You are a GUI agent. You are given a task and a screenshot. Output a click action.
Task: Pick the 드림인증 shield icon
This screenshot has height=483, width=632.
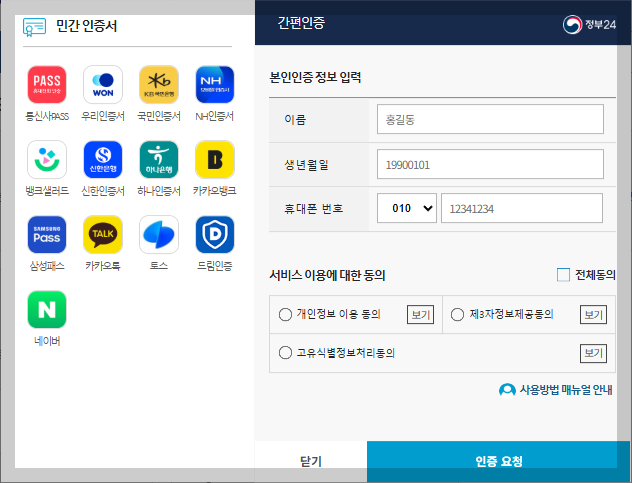215,235
